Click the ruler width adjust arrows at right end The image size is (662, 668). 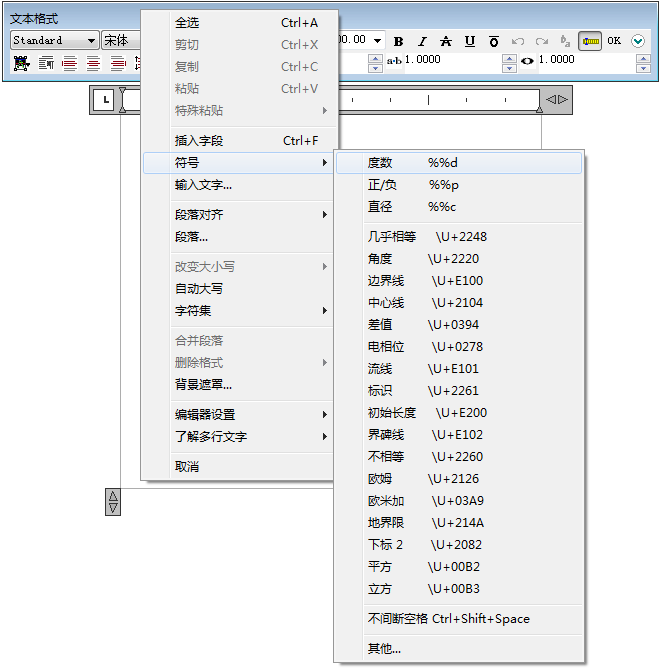(557, 100)
